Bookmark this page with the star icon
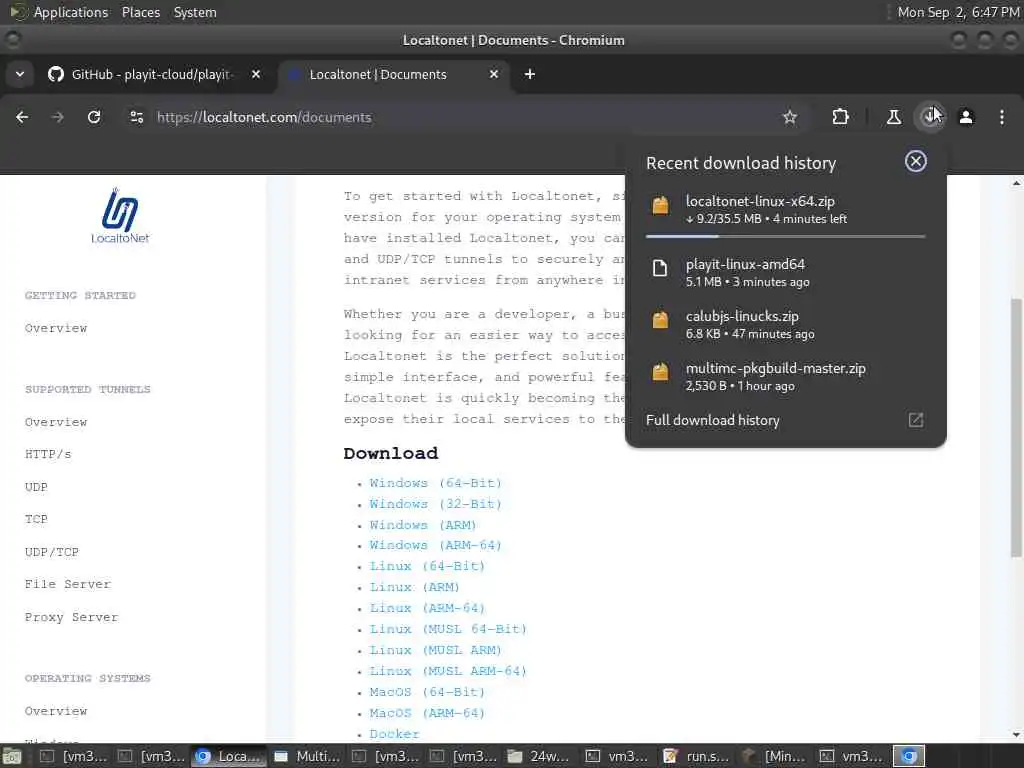This screenshot has height=768, width=1024. 790,117
